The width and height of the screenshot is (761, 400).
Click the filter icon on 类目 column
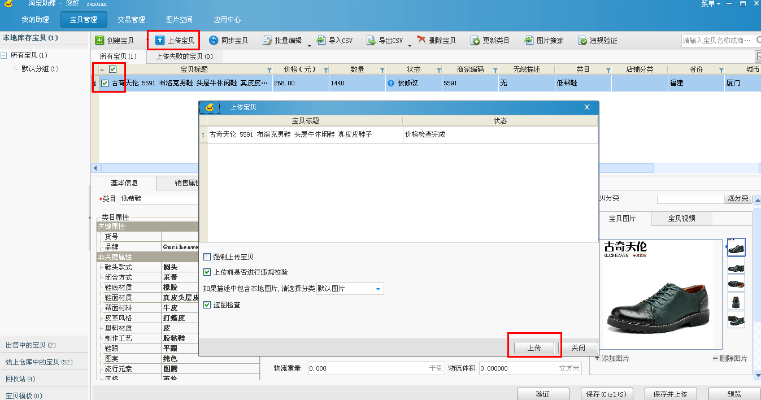tap(608, 70)
